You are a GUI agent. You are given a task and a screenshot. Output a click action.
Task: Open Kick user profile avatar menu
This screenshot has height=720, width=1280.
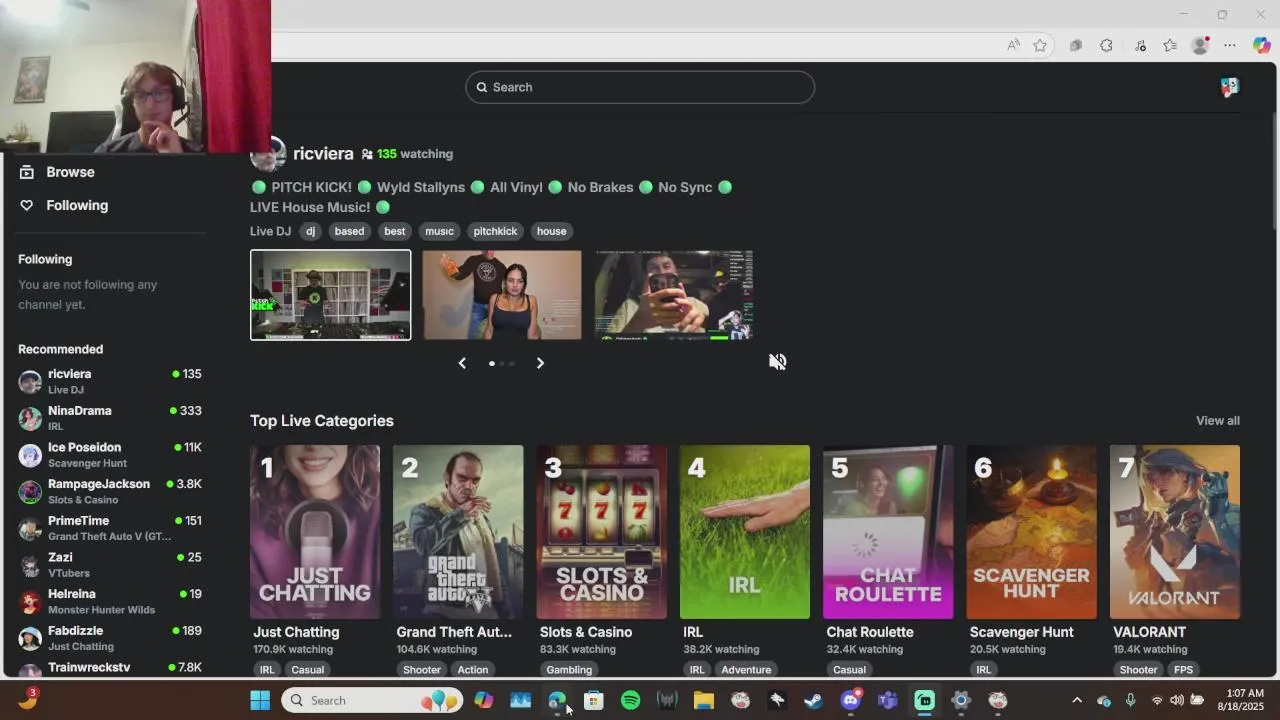pos(1230,87)
